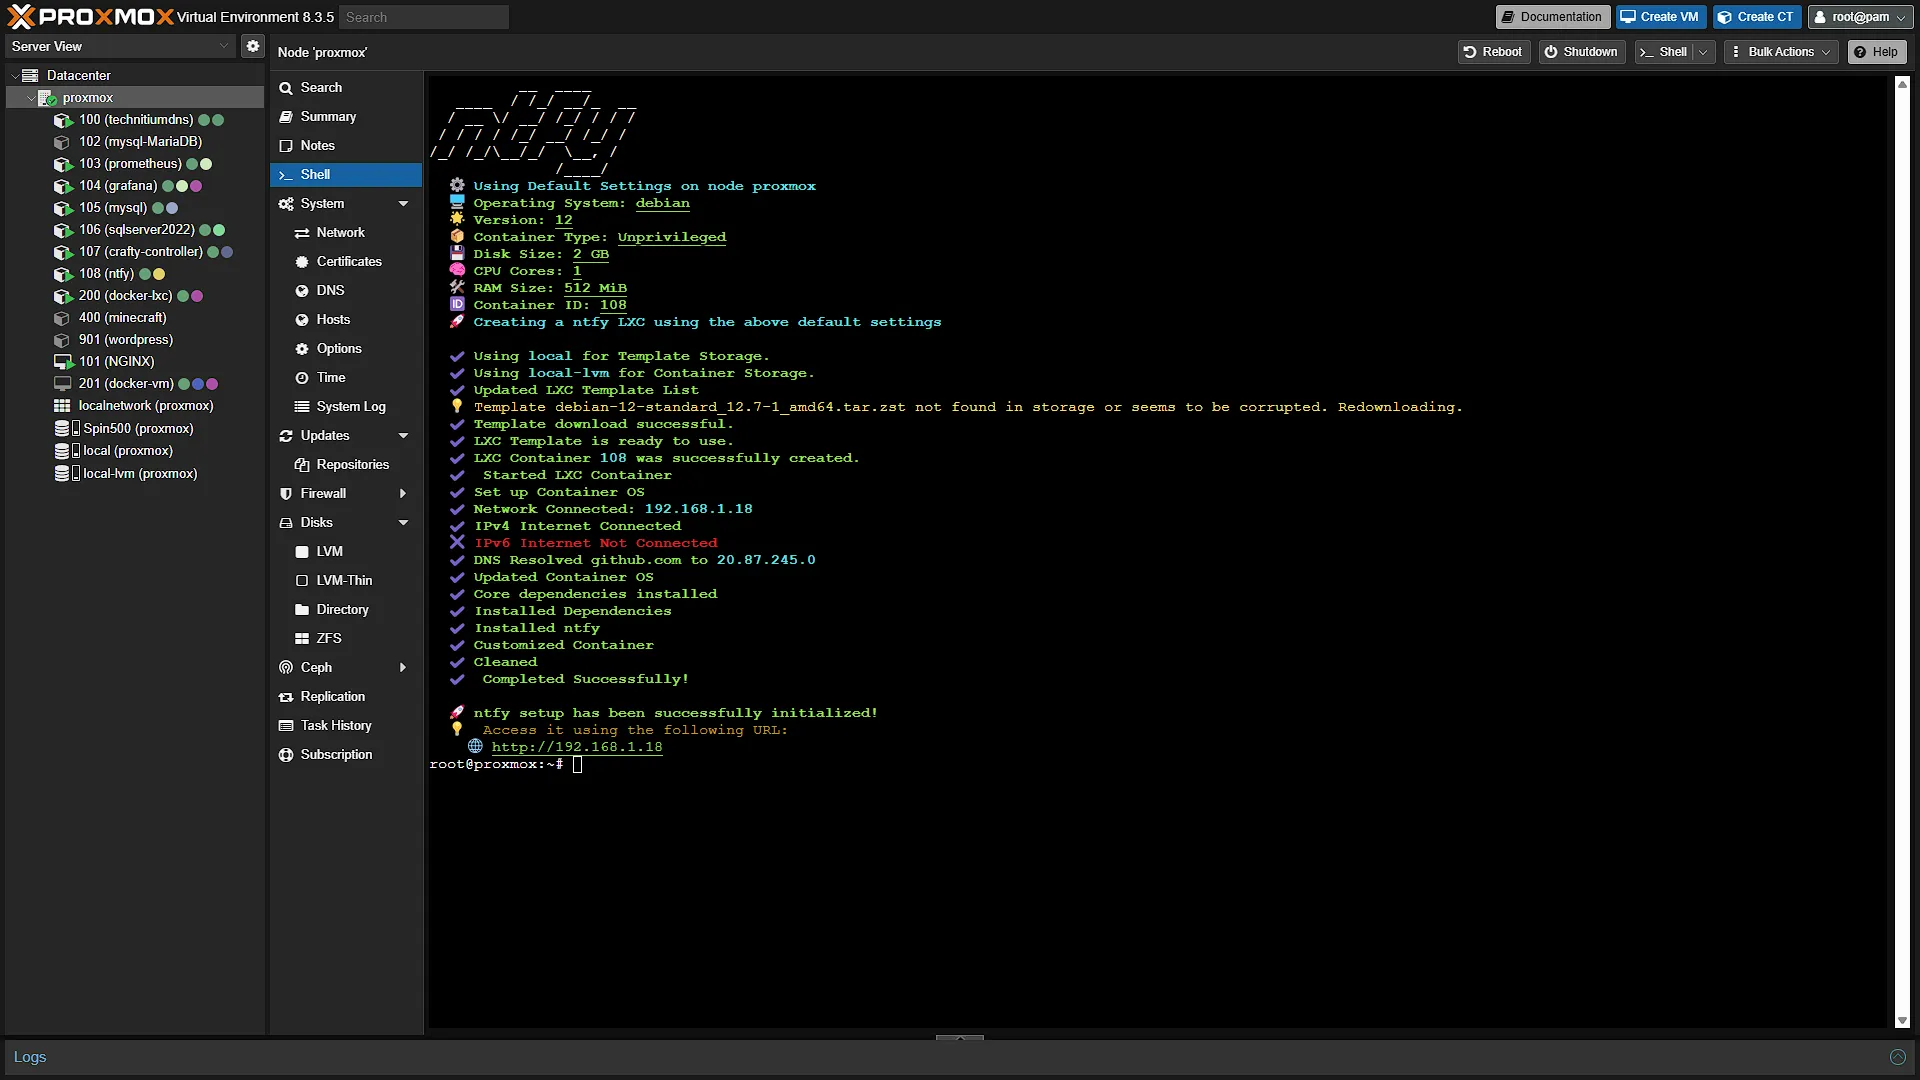This screenshot has width=1920, height=1080.
Task: Click the Notes sticky-note icon
Action: tap(286, 146)
